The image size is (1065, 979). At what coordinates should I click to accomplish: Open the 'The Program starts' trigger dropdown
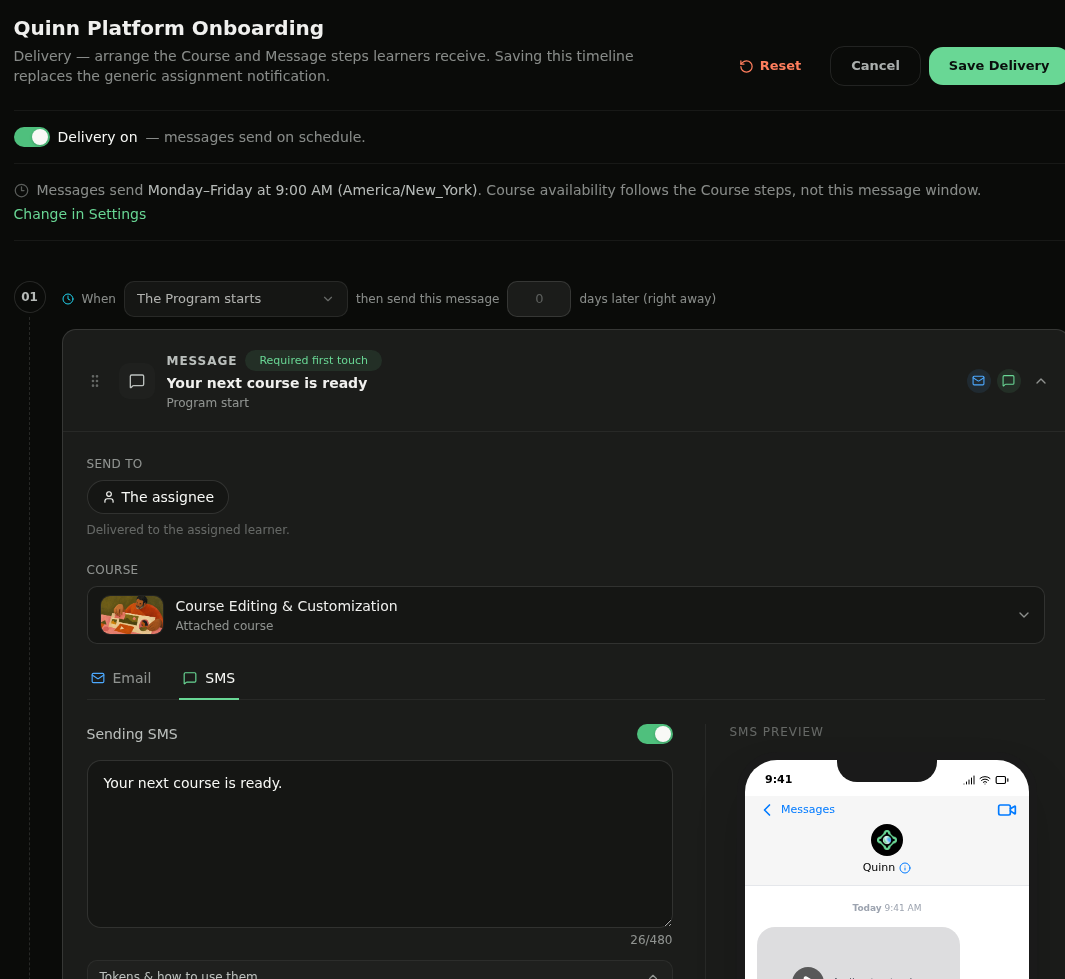[236, 299]
